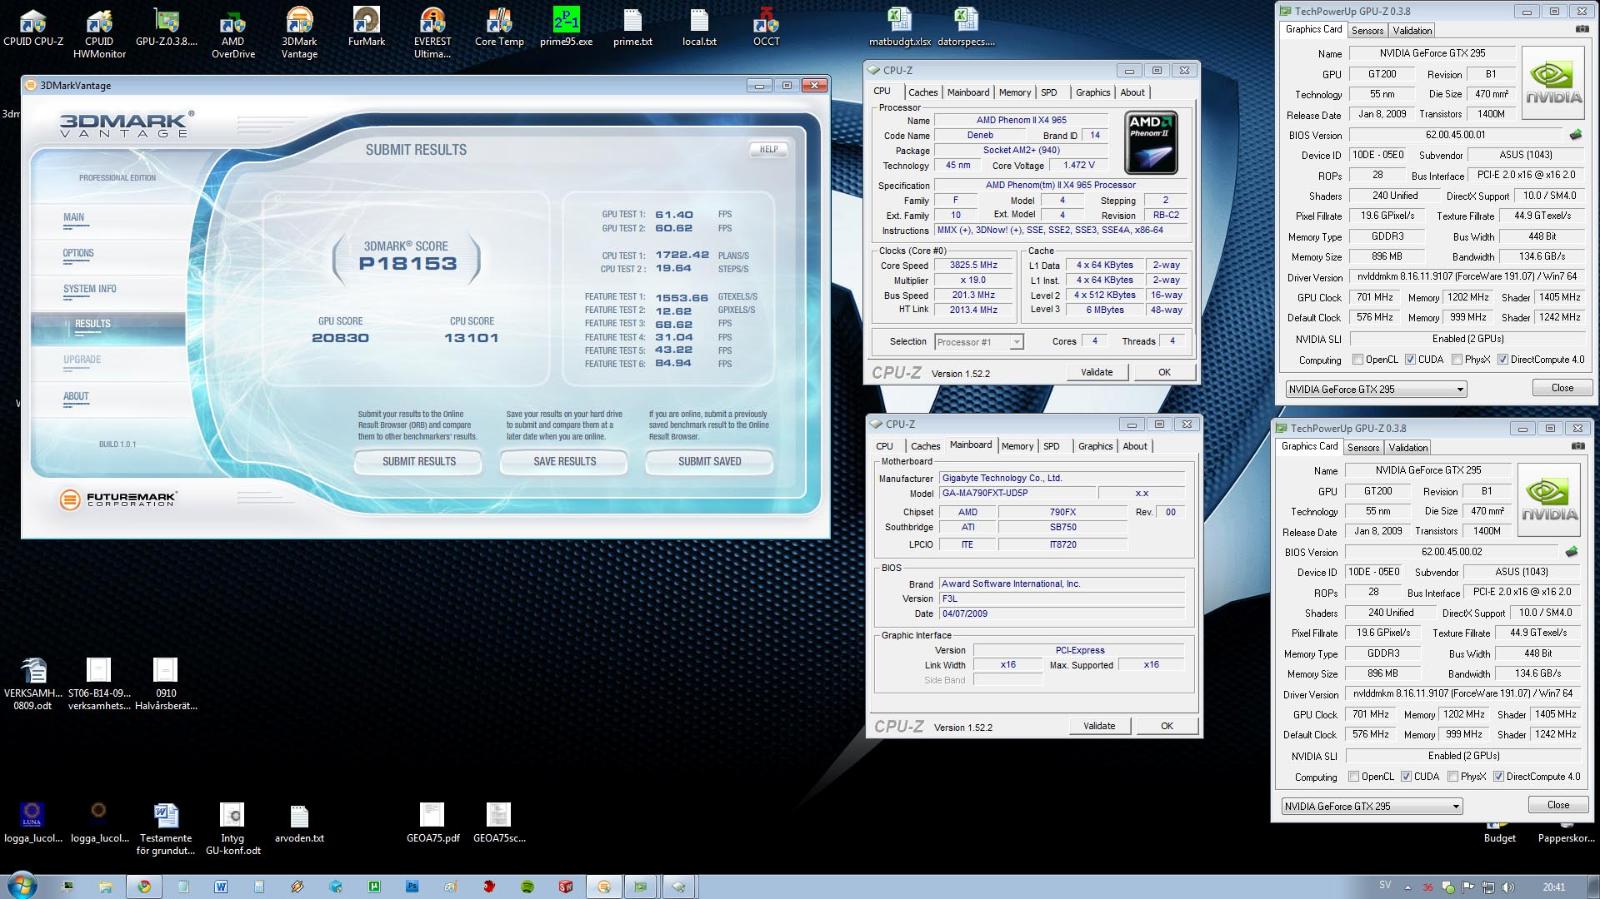This screenshot has width=1600, height=899.
Task: Open Photoshop from the taskbar
Action: (x=412, y=886)
